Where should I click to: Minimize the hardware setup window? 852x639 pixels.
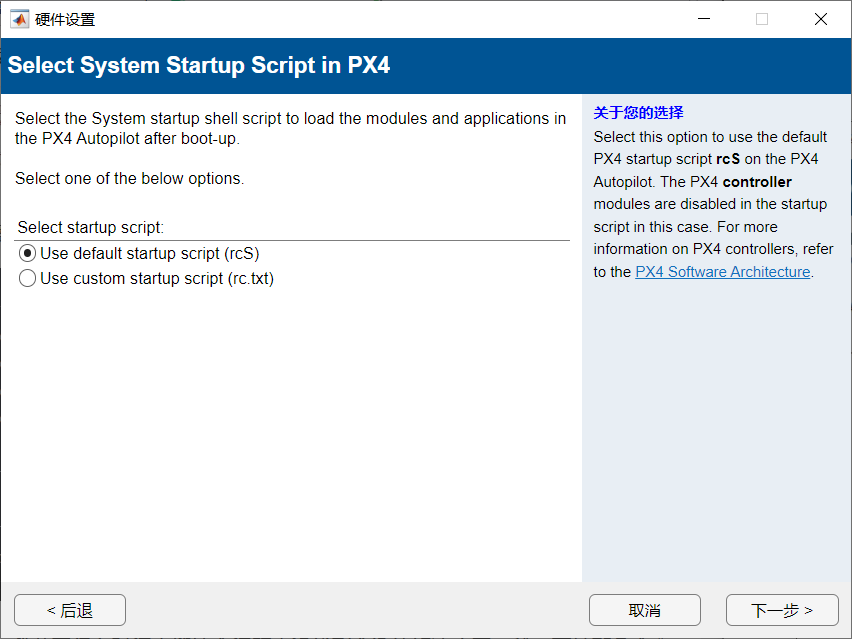coord(703,19)
